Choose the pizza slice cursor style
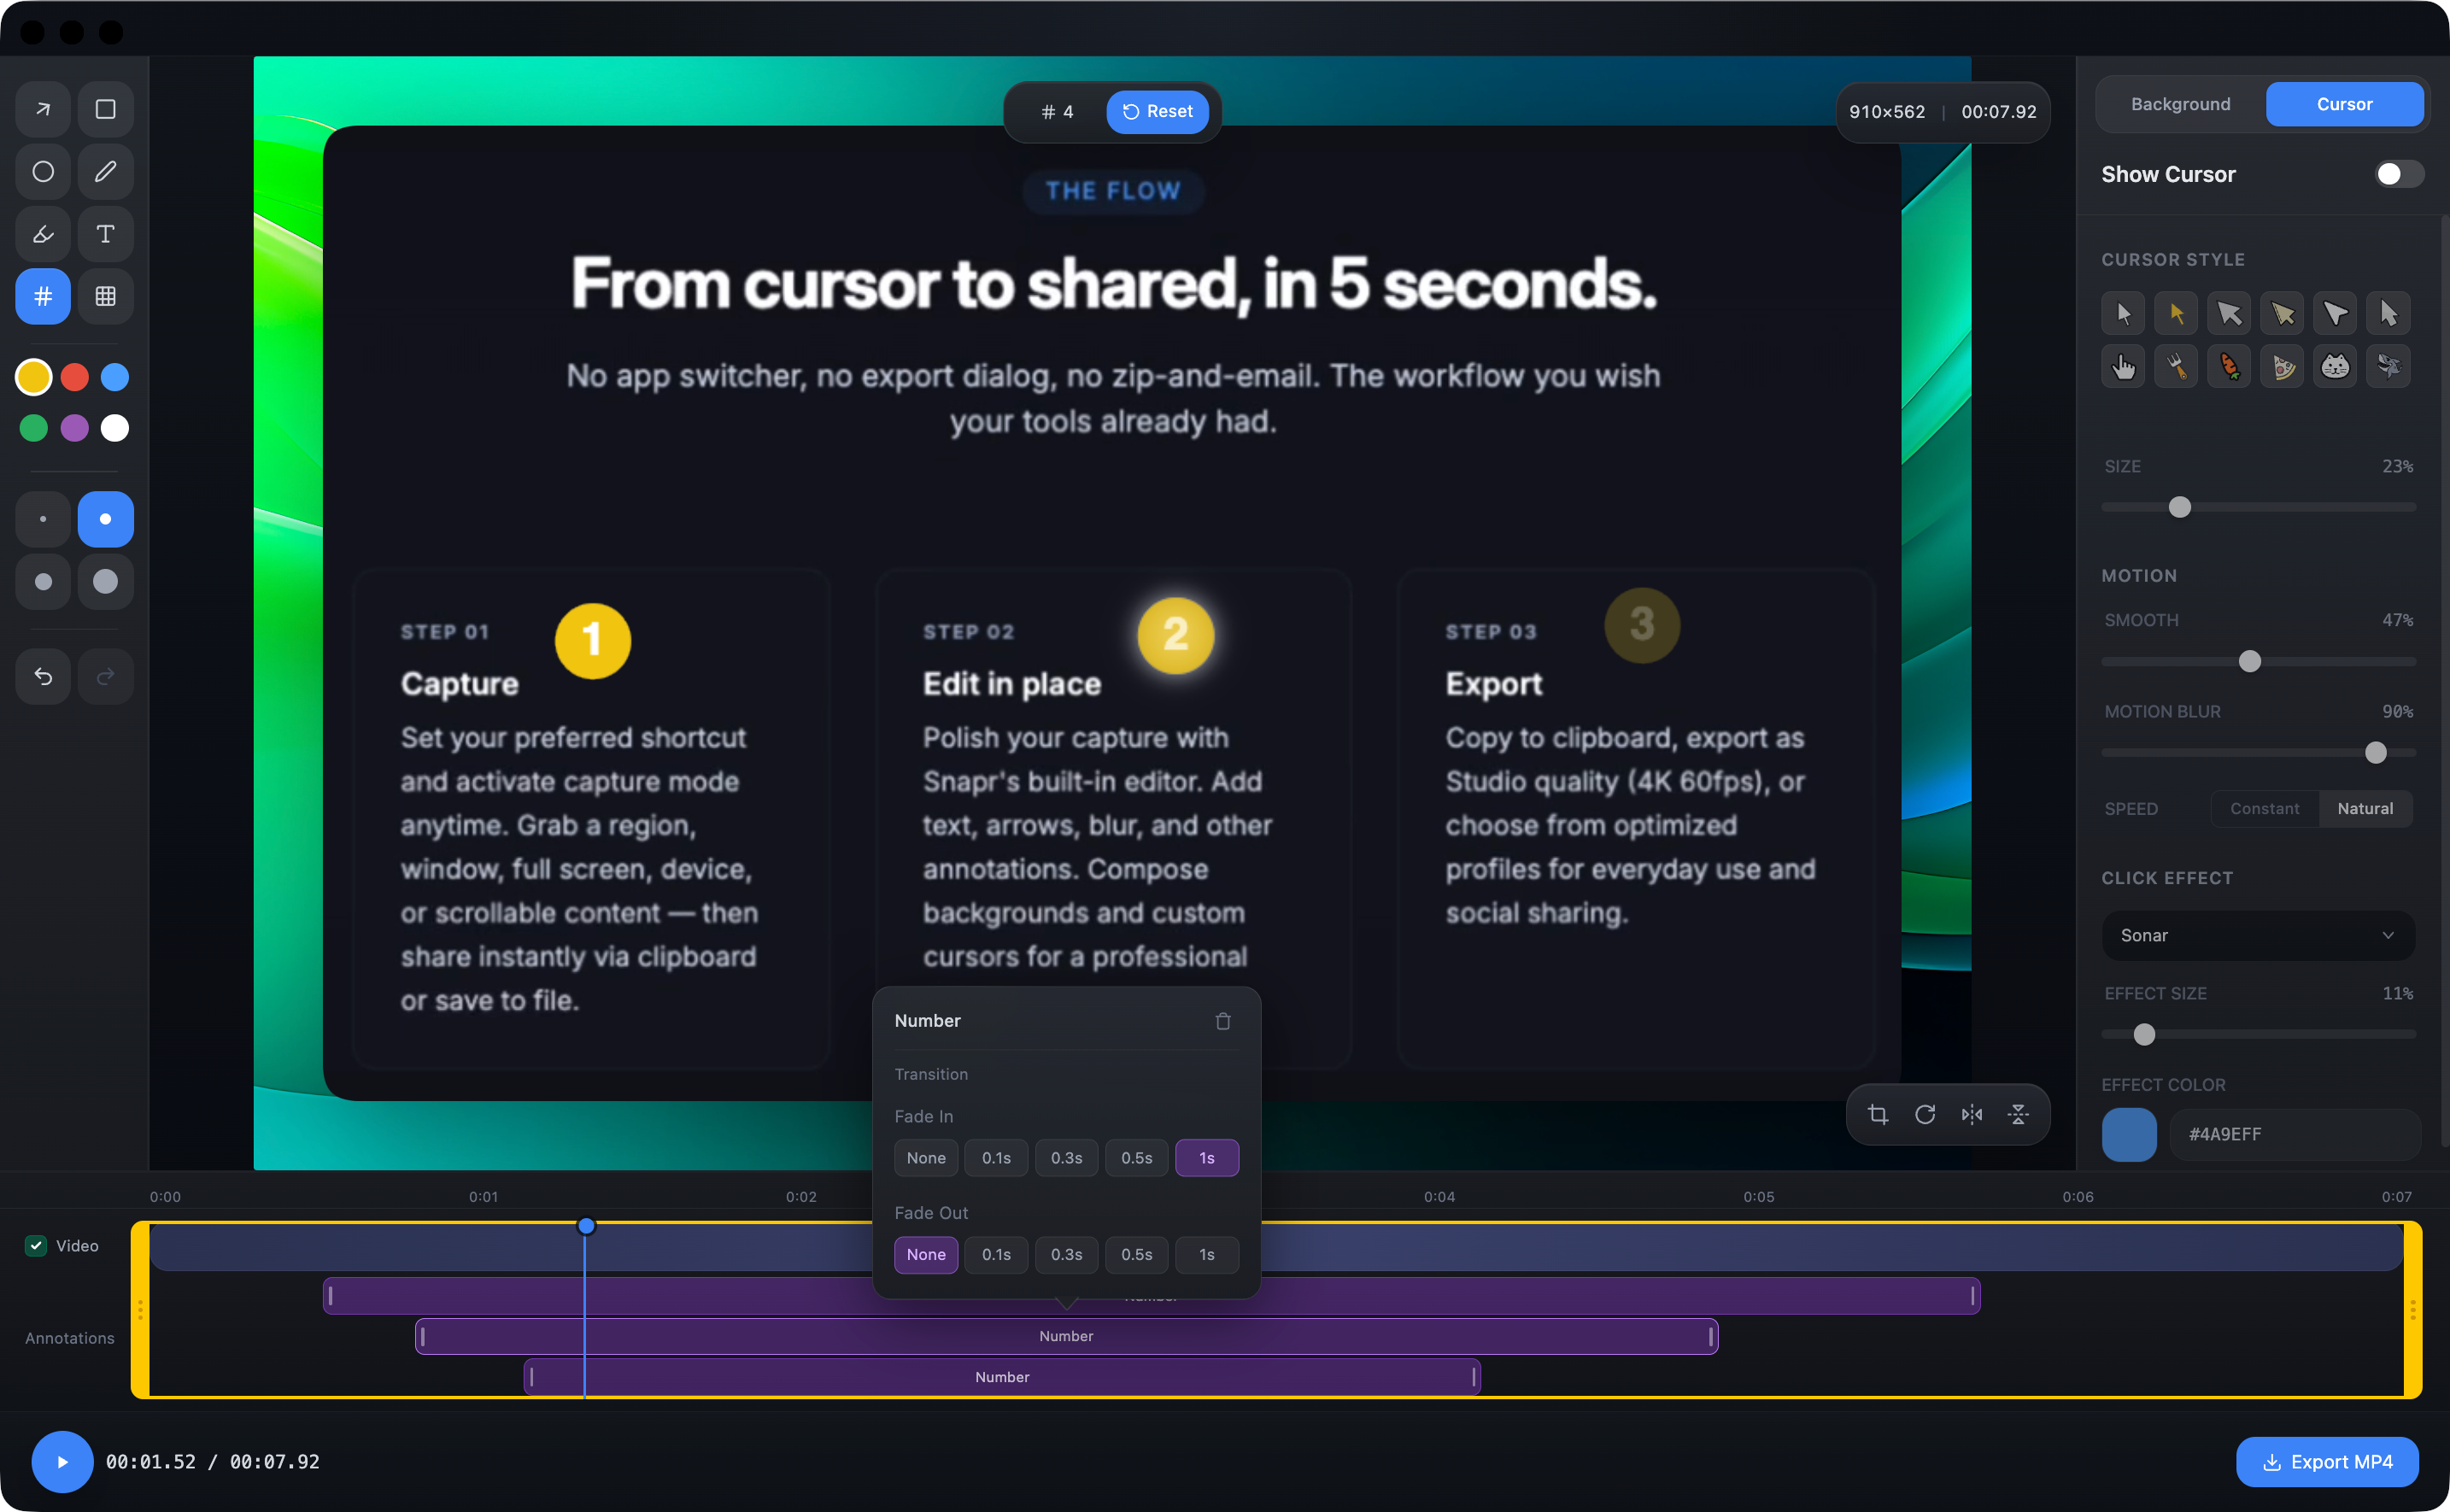Screen dimensions: 2450x1512 point(2282,367)
